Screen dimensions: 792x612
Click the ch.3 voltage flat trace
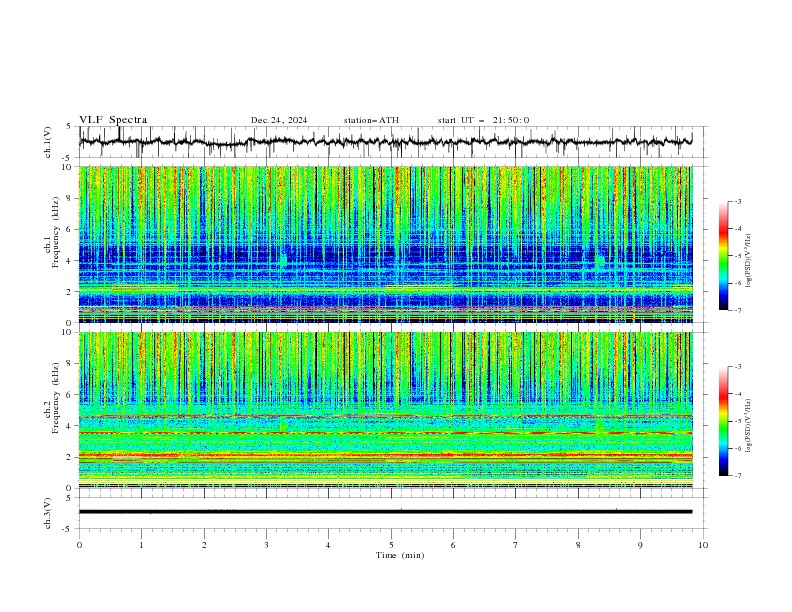[386, 512]
